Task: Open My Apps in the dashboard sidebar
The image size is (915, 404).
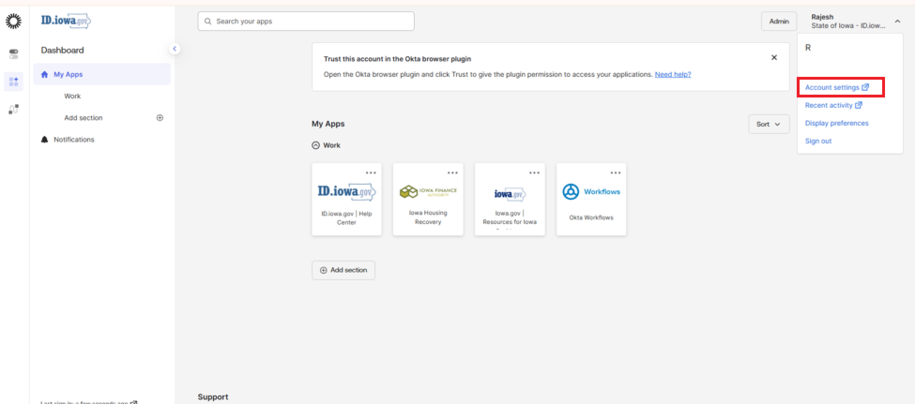Action: [x=102, y=74]
